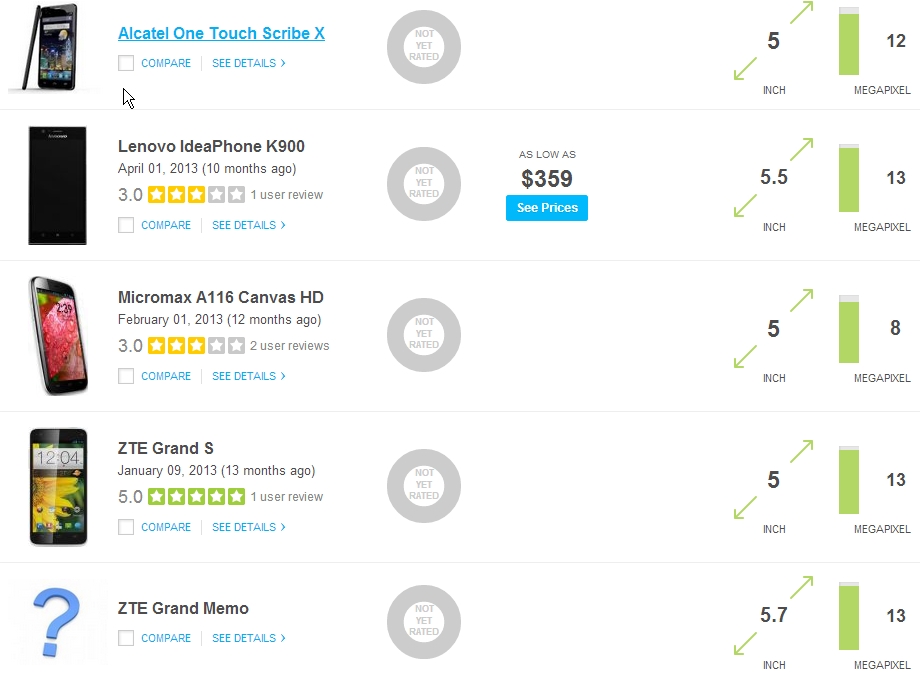The height and width of the screenshot is (680, 920).
Task: Check the Compare box for Alcatel One Touch Scribe X
Action: (x=126, y=63)
